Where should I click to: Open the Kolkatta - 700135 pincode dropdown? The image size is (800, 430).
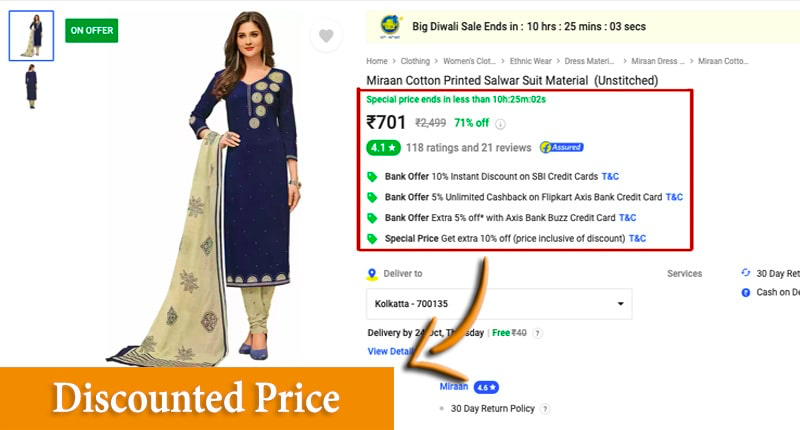point(499,304)
